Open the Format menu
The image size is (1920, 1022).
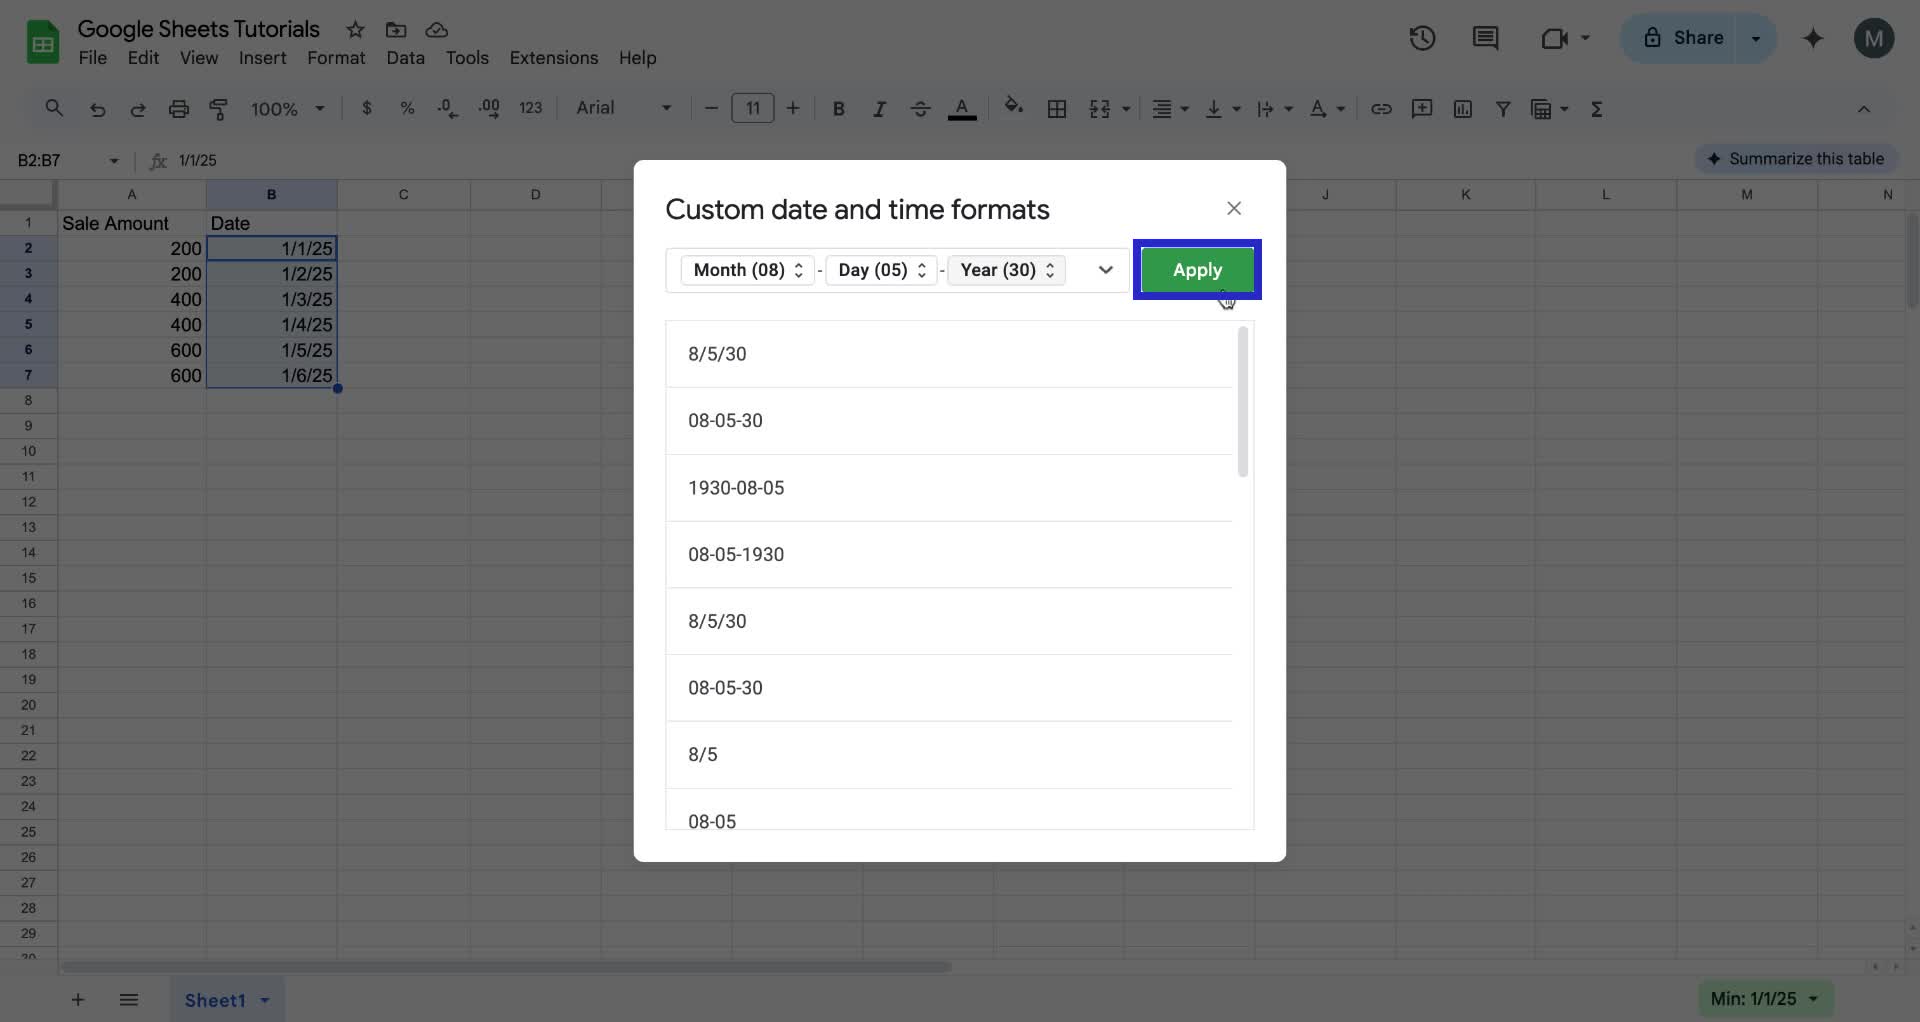(x=335, y=58)
